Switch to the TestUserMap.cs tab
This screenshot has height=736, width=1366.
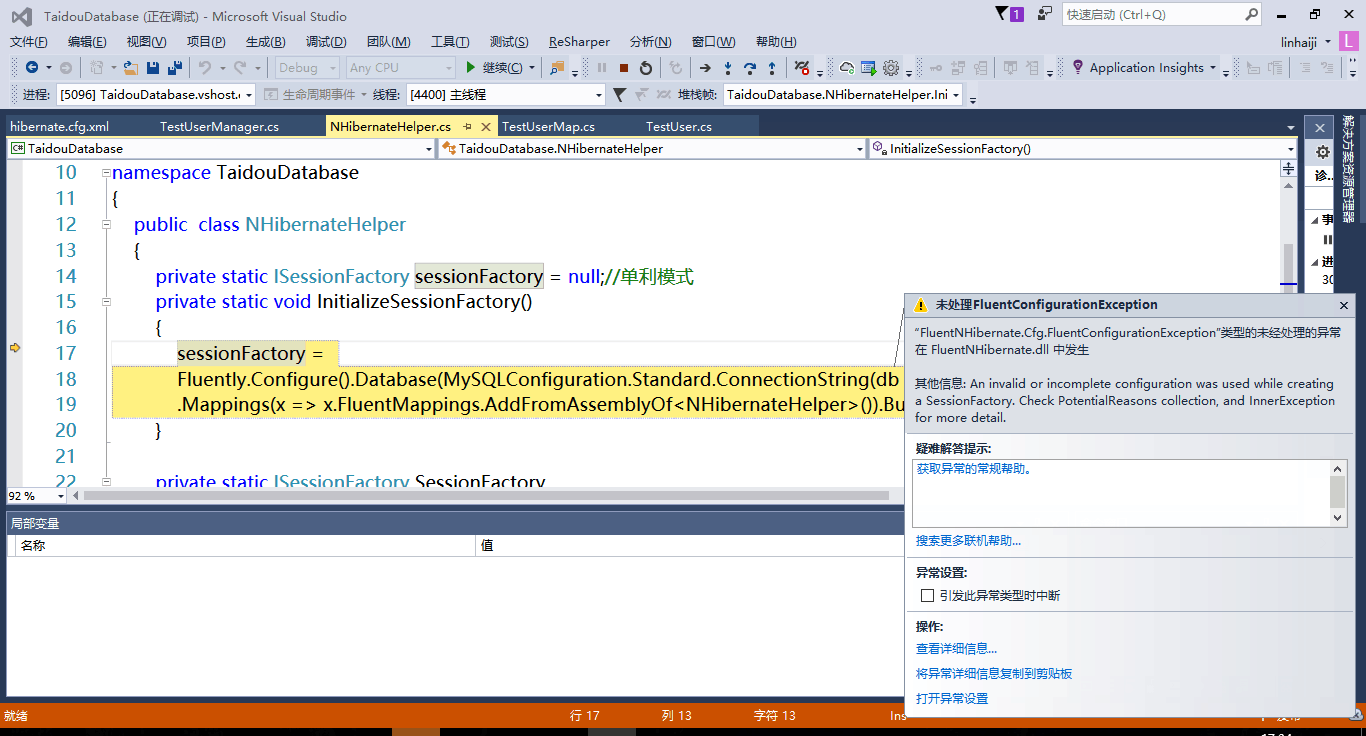pos(548,127)
